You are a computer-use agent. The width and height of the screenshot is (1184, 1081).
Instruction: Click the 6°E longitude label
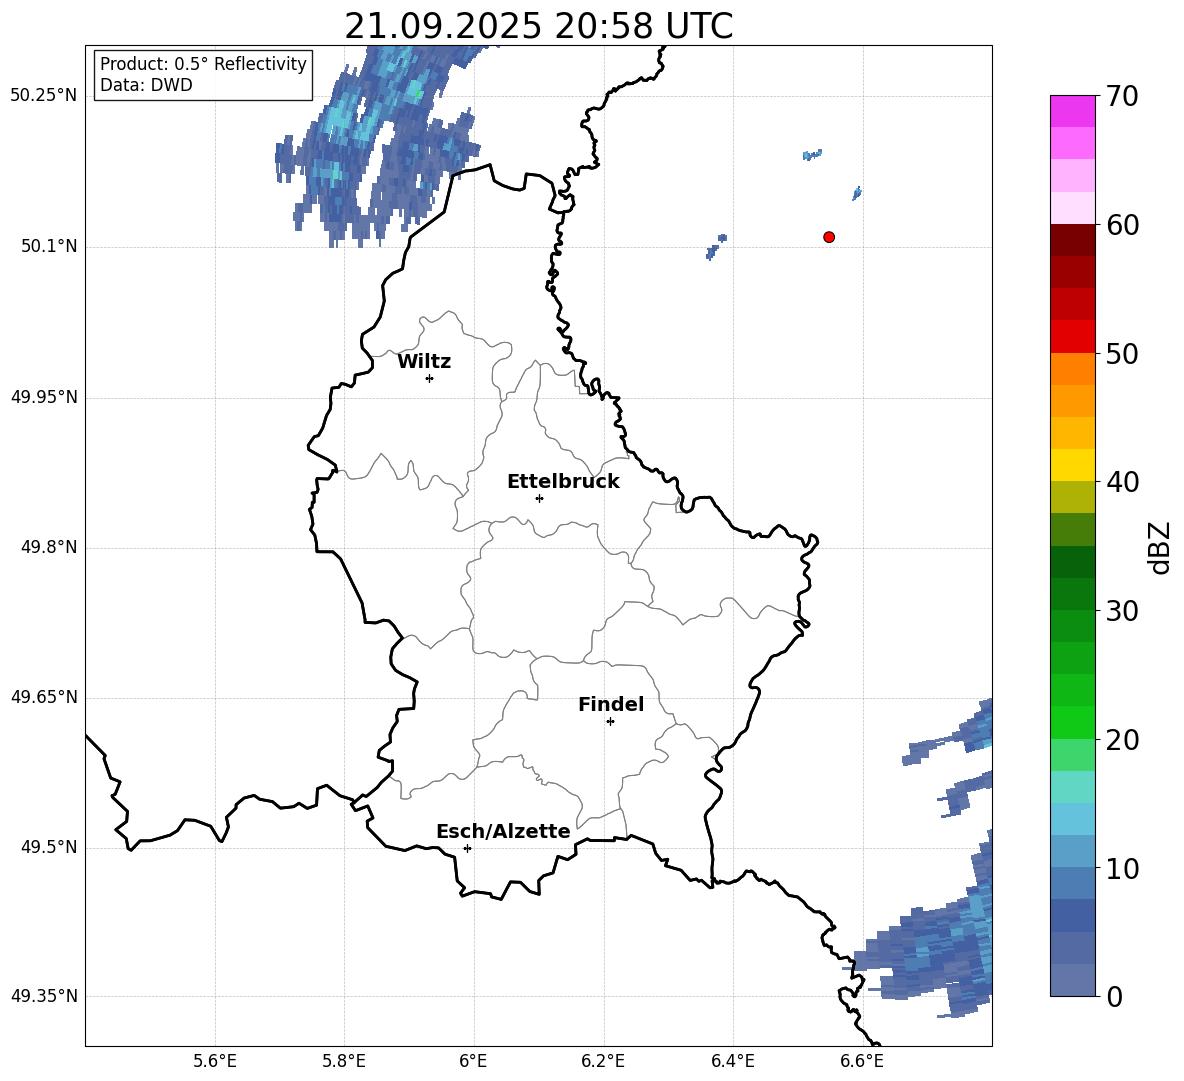click(473, 1061)
